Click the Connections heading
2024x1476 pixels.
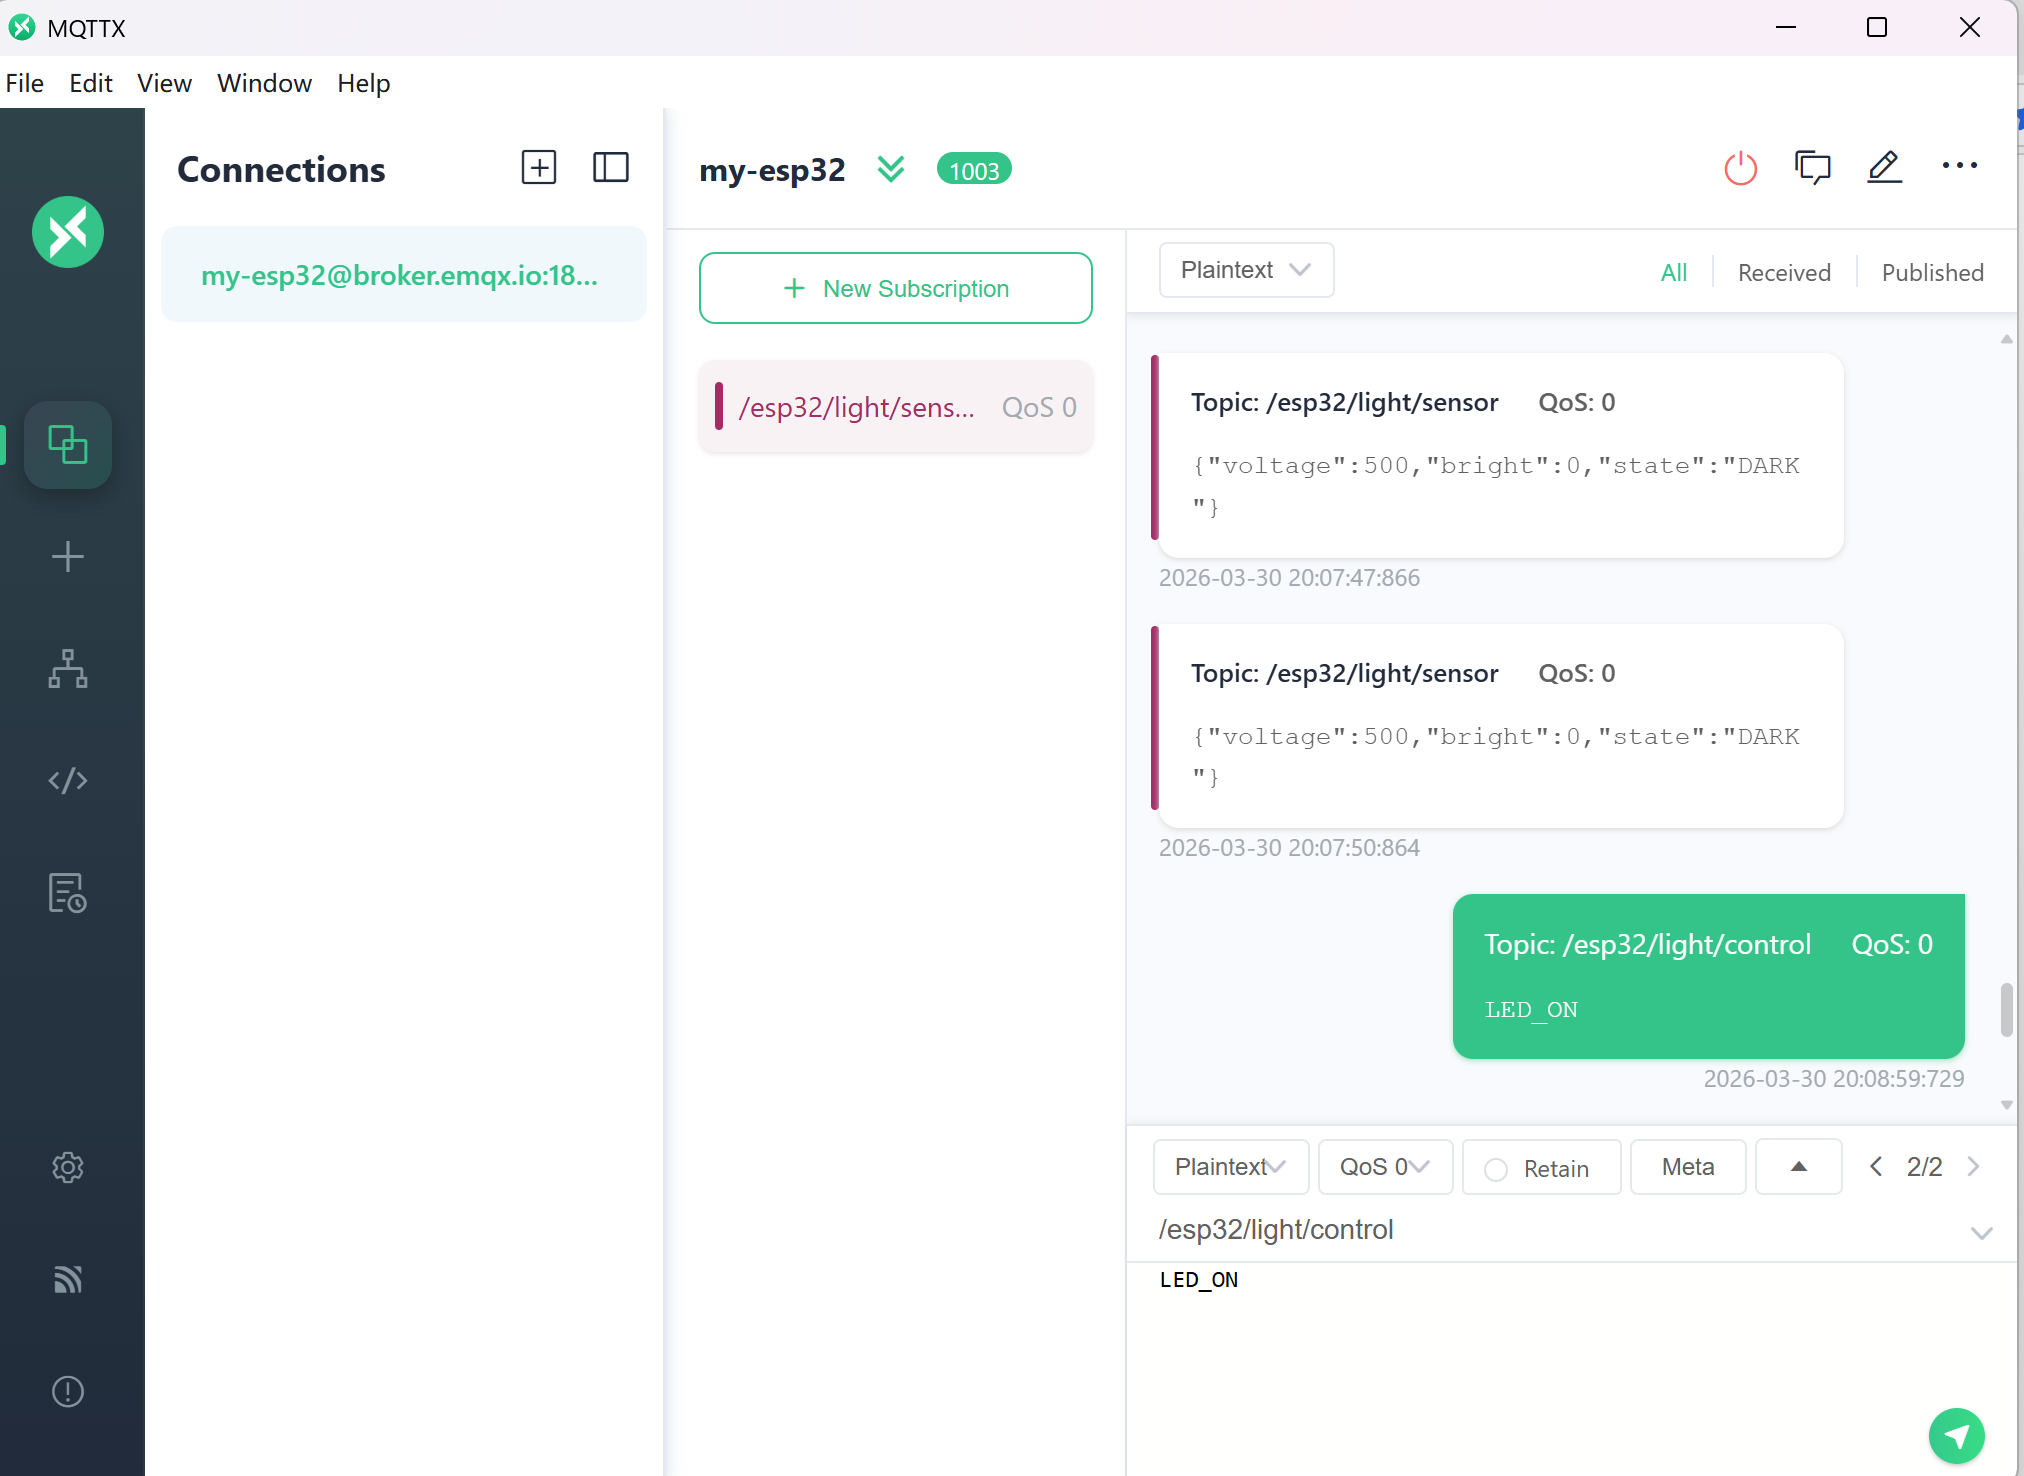281,170
